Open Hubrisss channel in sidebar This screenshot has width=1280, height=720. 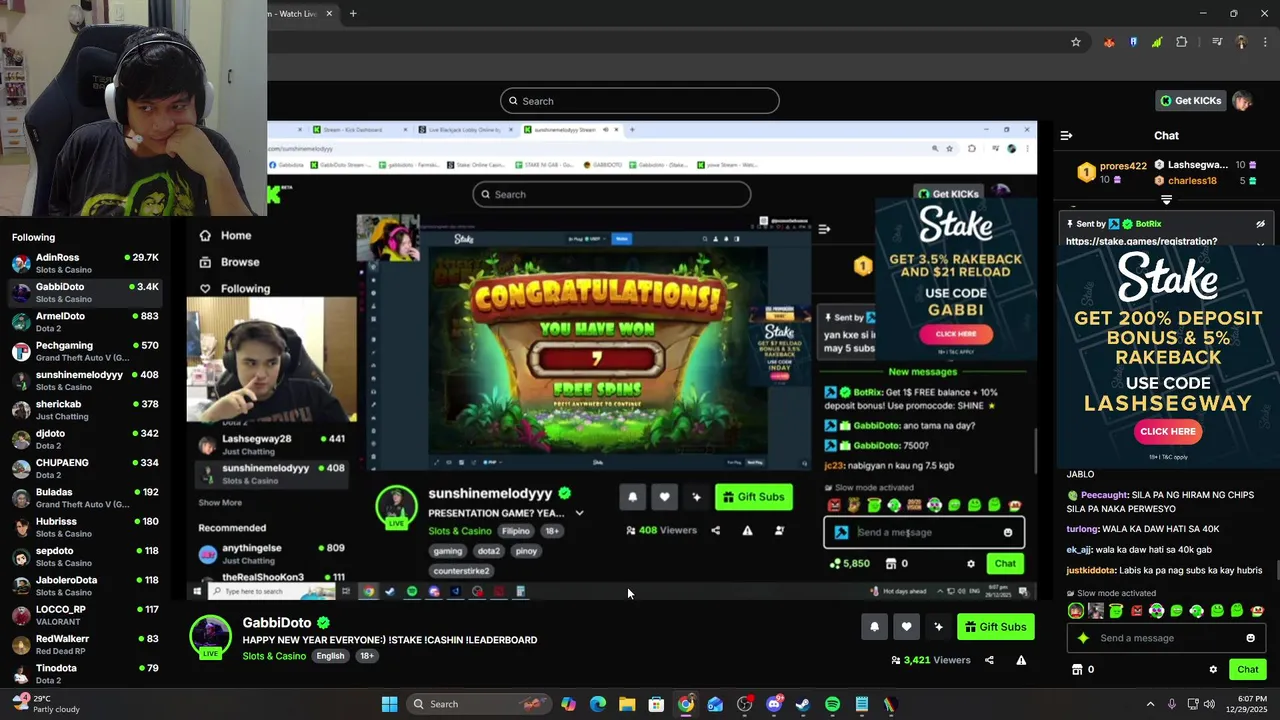pyautogui.click(x=85, y=527)
